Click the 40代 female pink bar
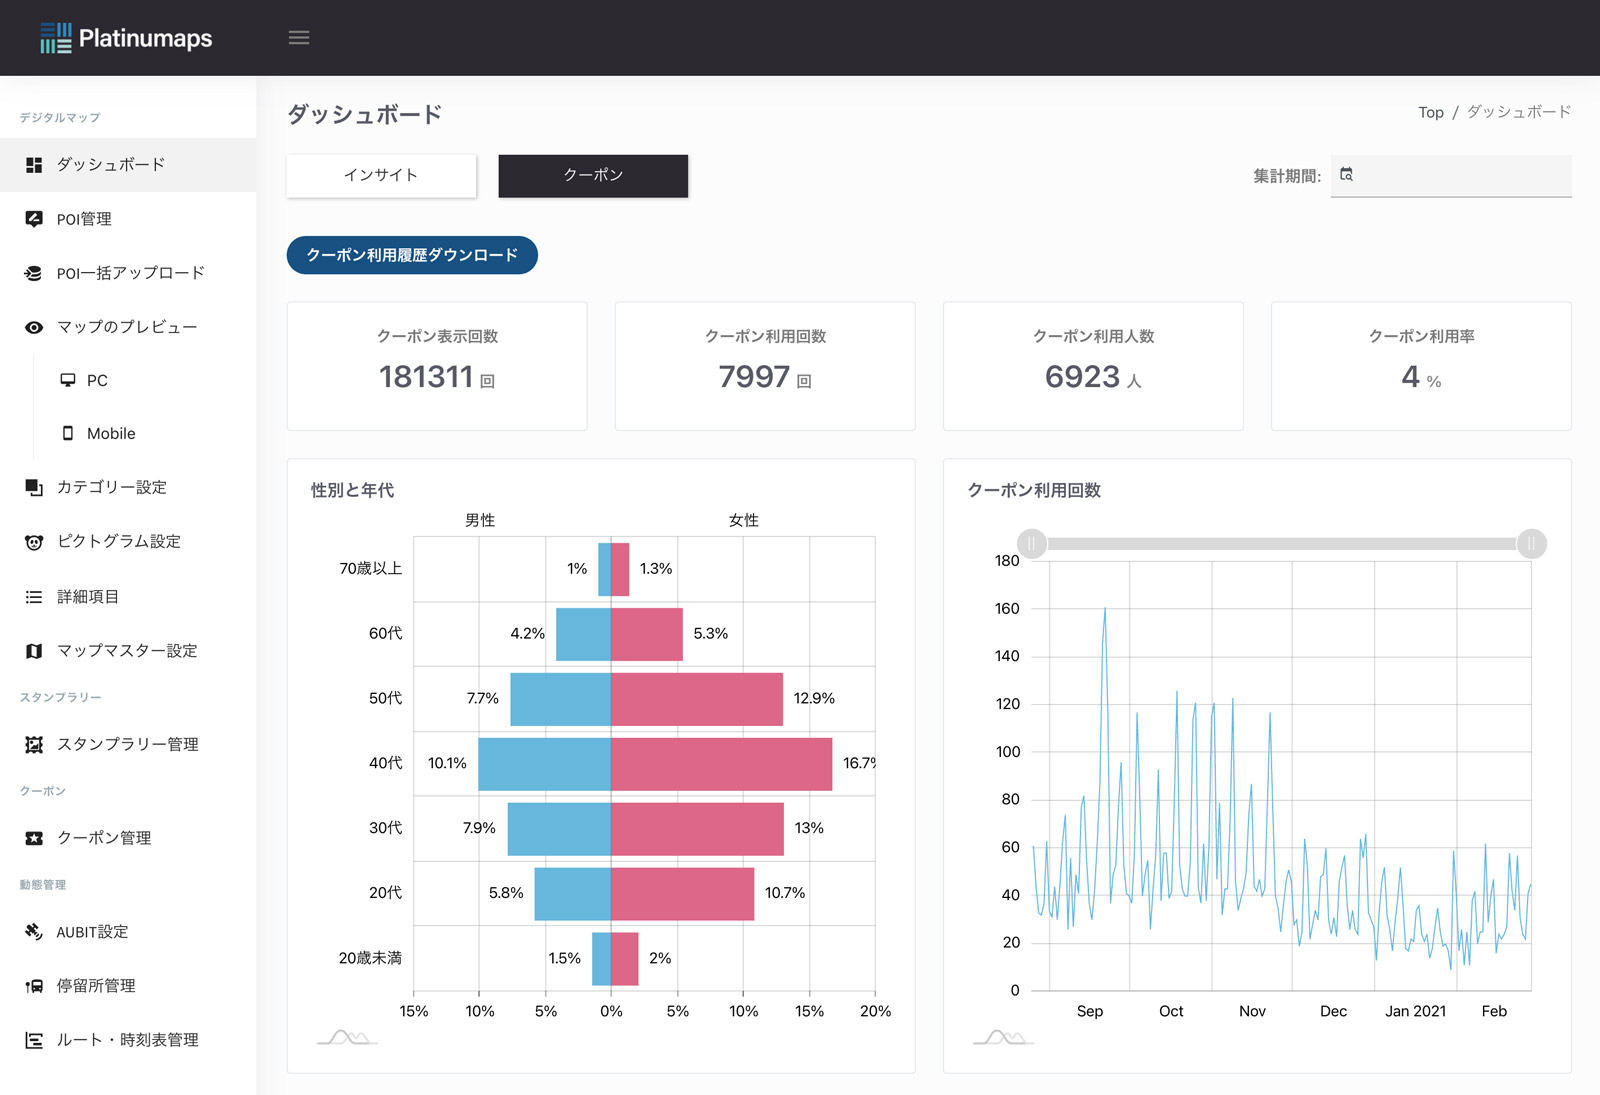The image size is (1600, 1095). (x=721, y=764)
